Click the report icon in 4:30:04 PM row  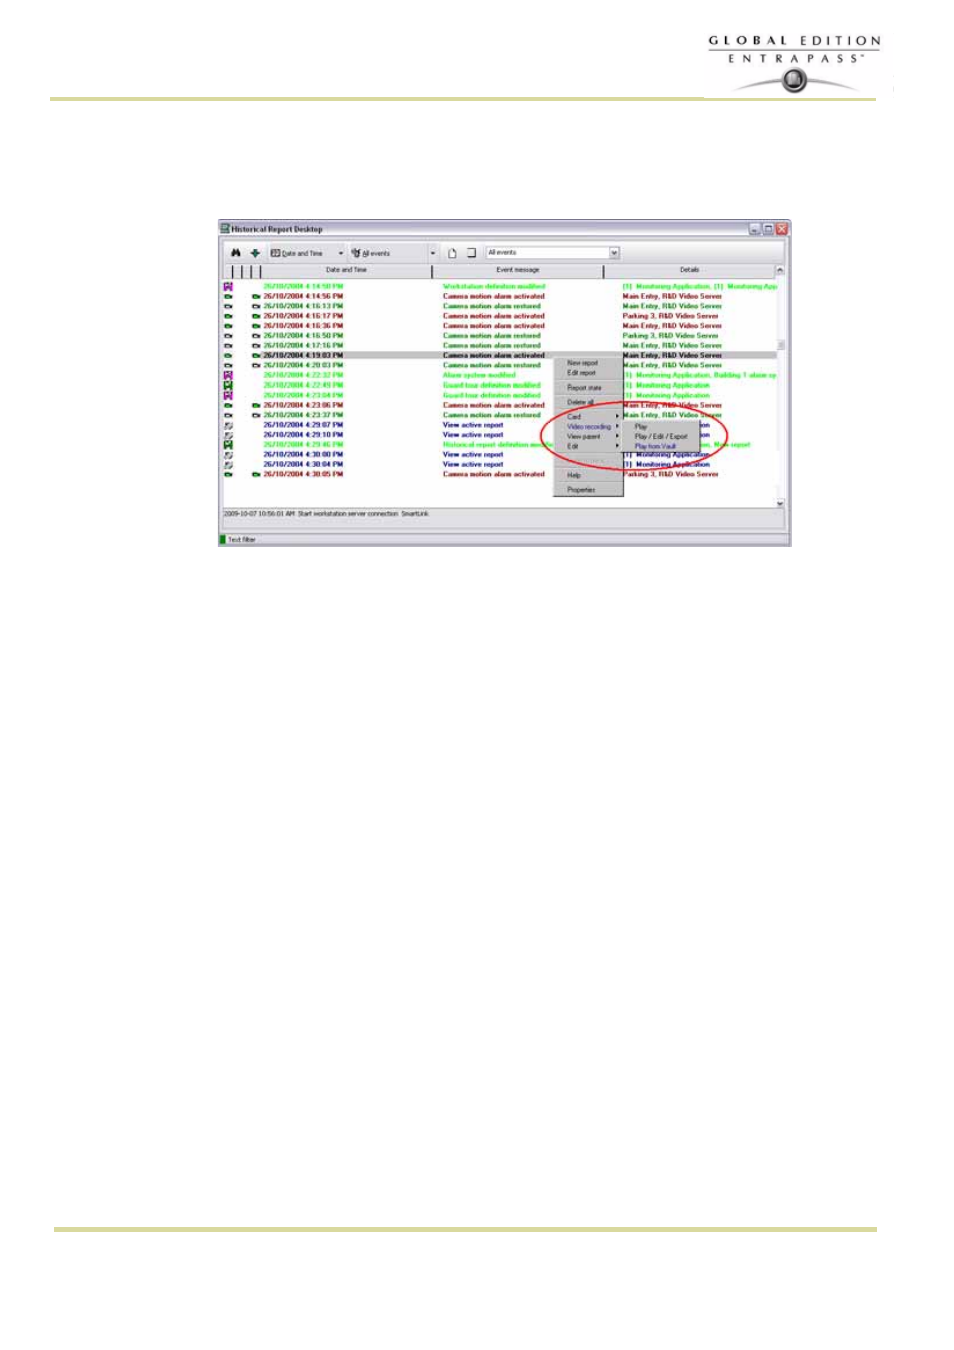228,465
